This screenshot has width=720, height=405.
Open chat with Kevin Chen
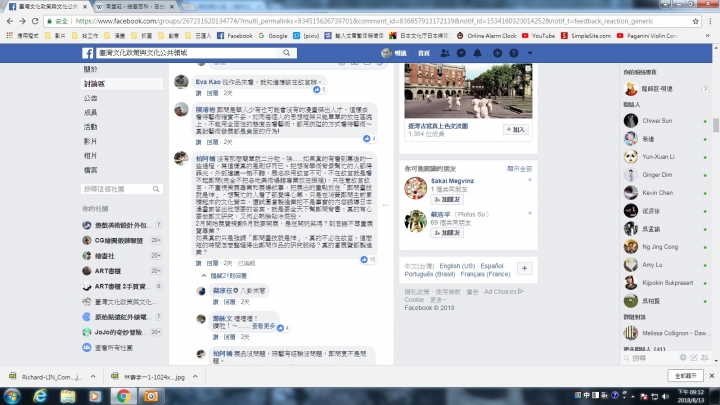coord(665,193)
